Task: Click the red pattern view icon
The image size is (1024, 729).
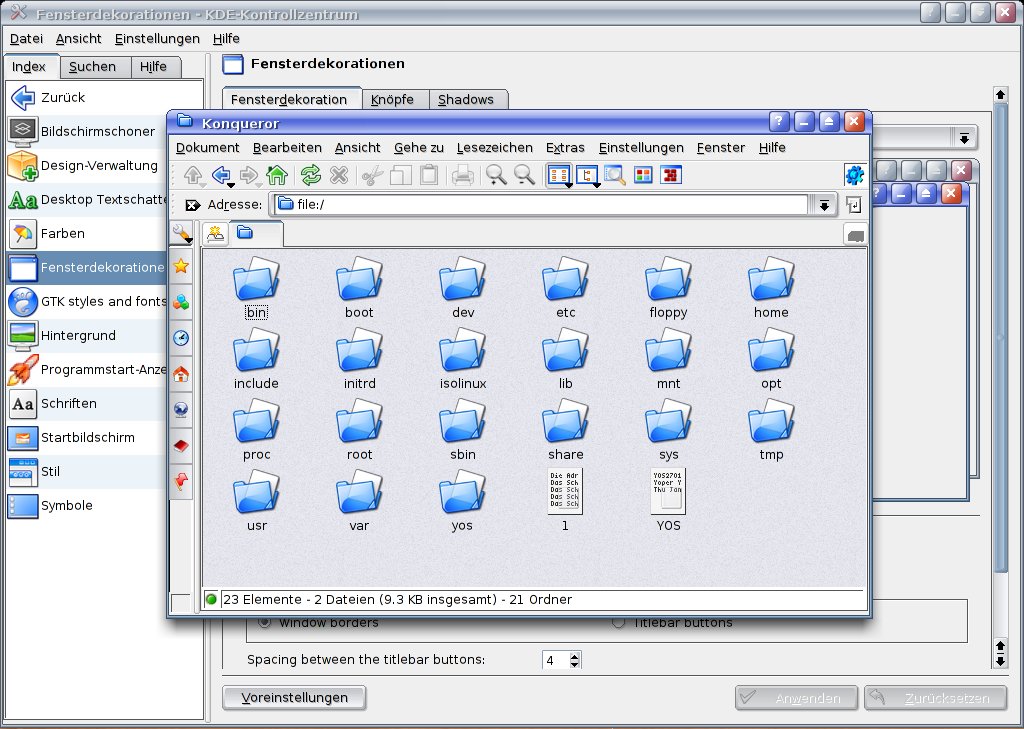Action: [x=671, y=175]
